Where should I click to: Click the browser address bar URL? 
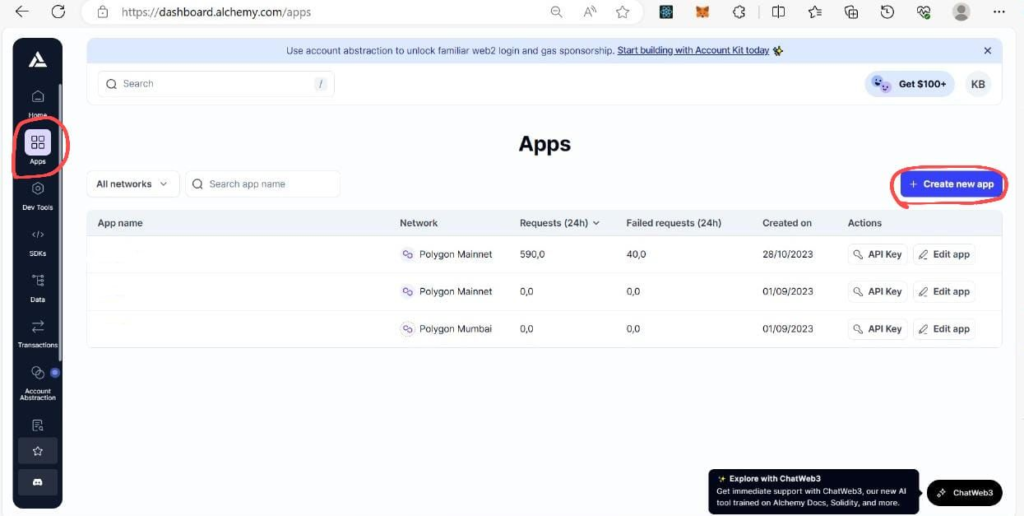tap(216, 12)
